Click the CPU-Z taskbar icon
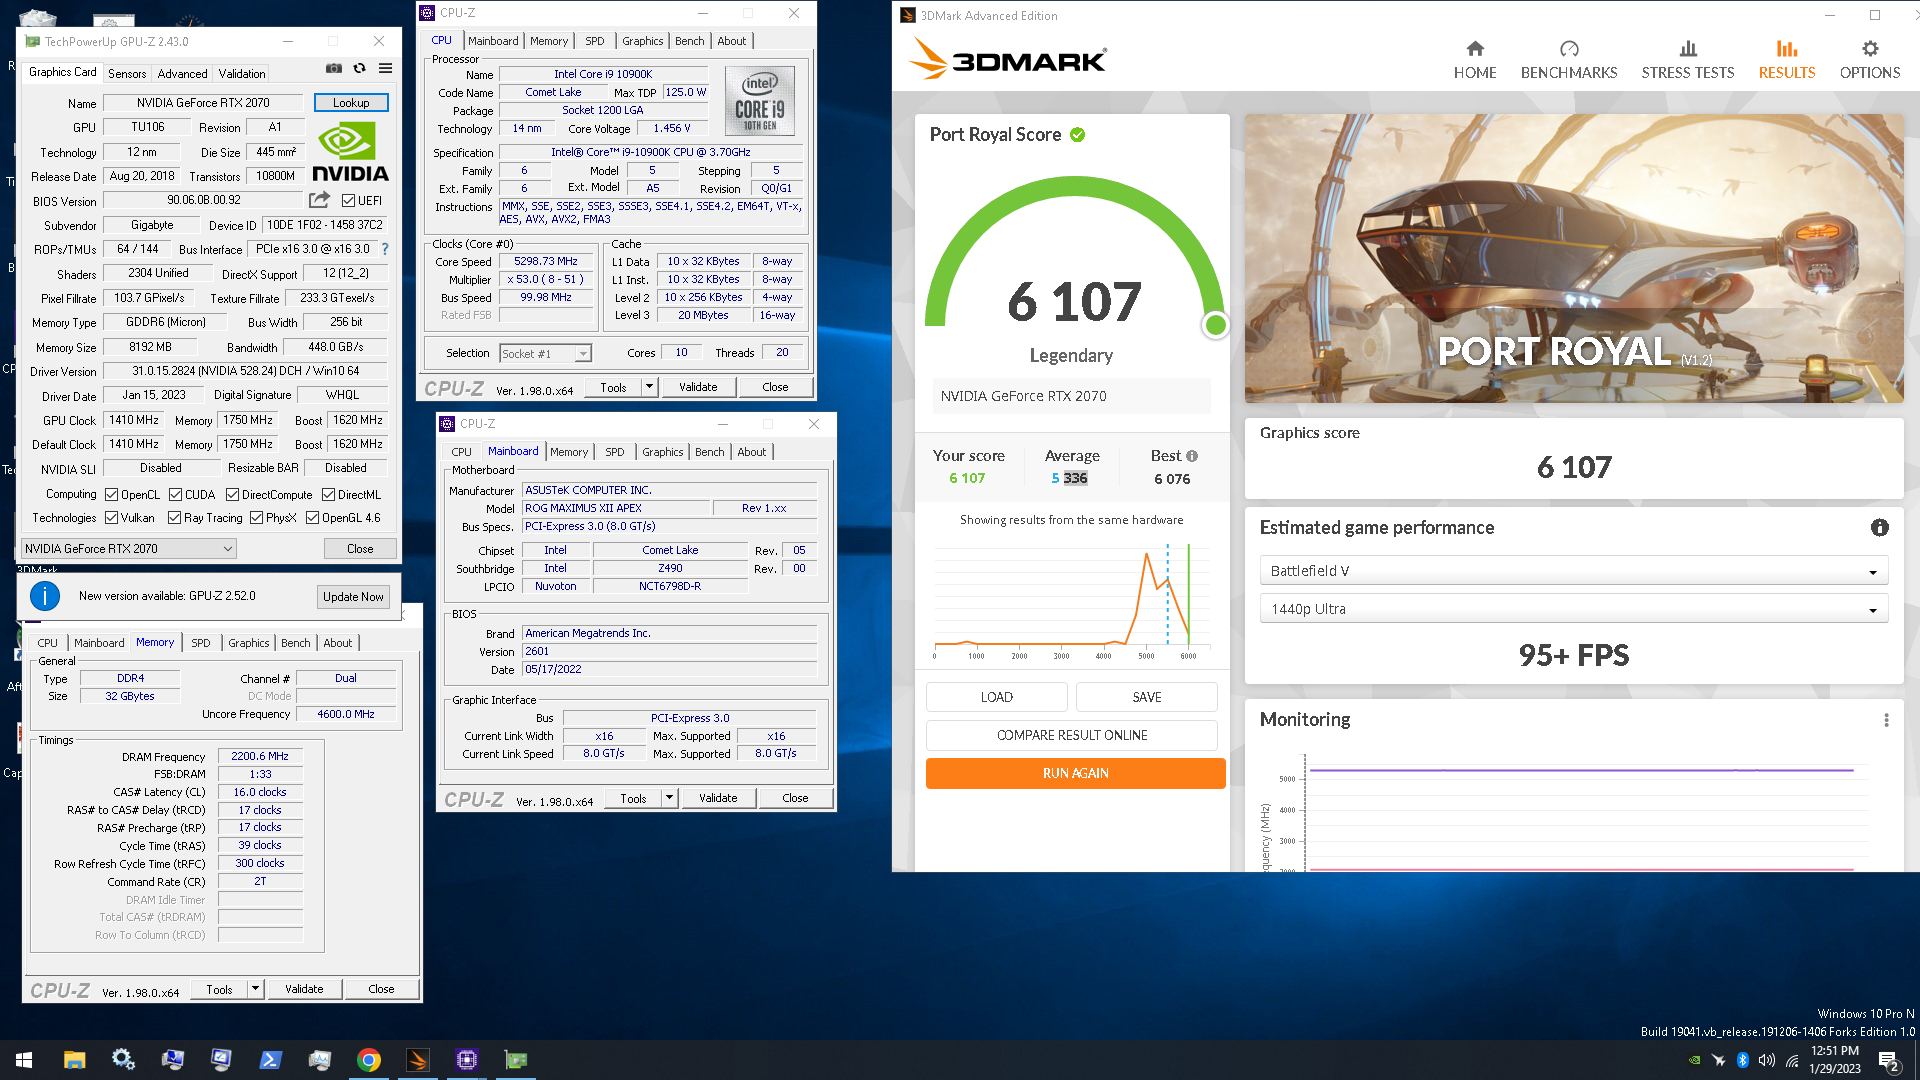 467,1060
